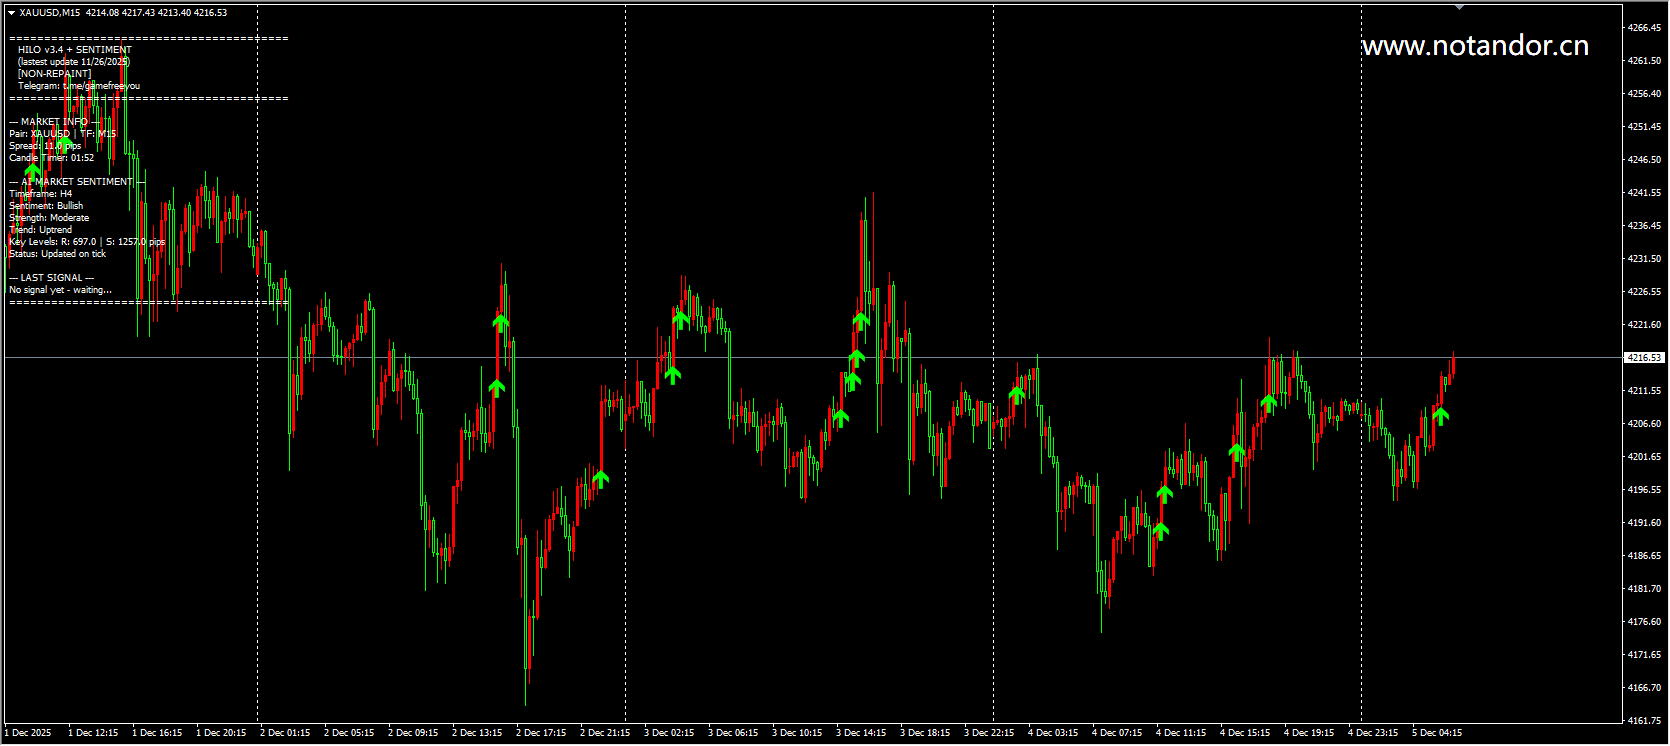1670x746 pixels.
Task: Click the green buy arrow nearest the 2 Dec 21:15 label
Action: click(x=600, y=479)
